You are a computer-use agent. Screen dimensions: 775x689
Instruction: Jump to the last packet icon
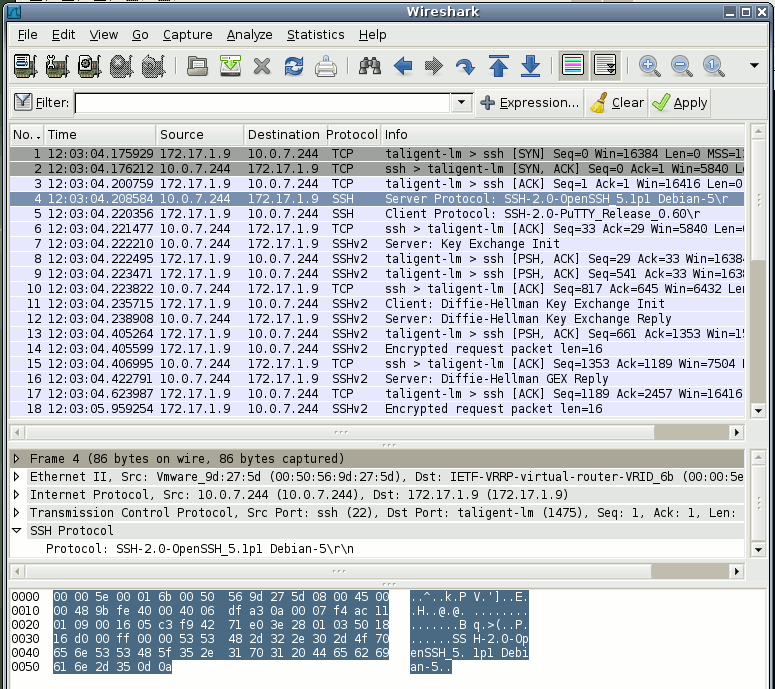pos(530,66)
